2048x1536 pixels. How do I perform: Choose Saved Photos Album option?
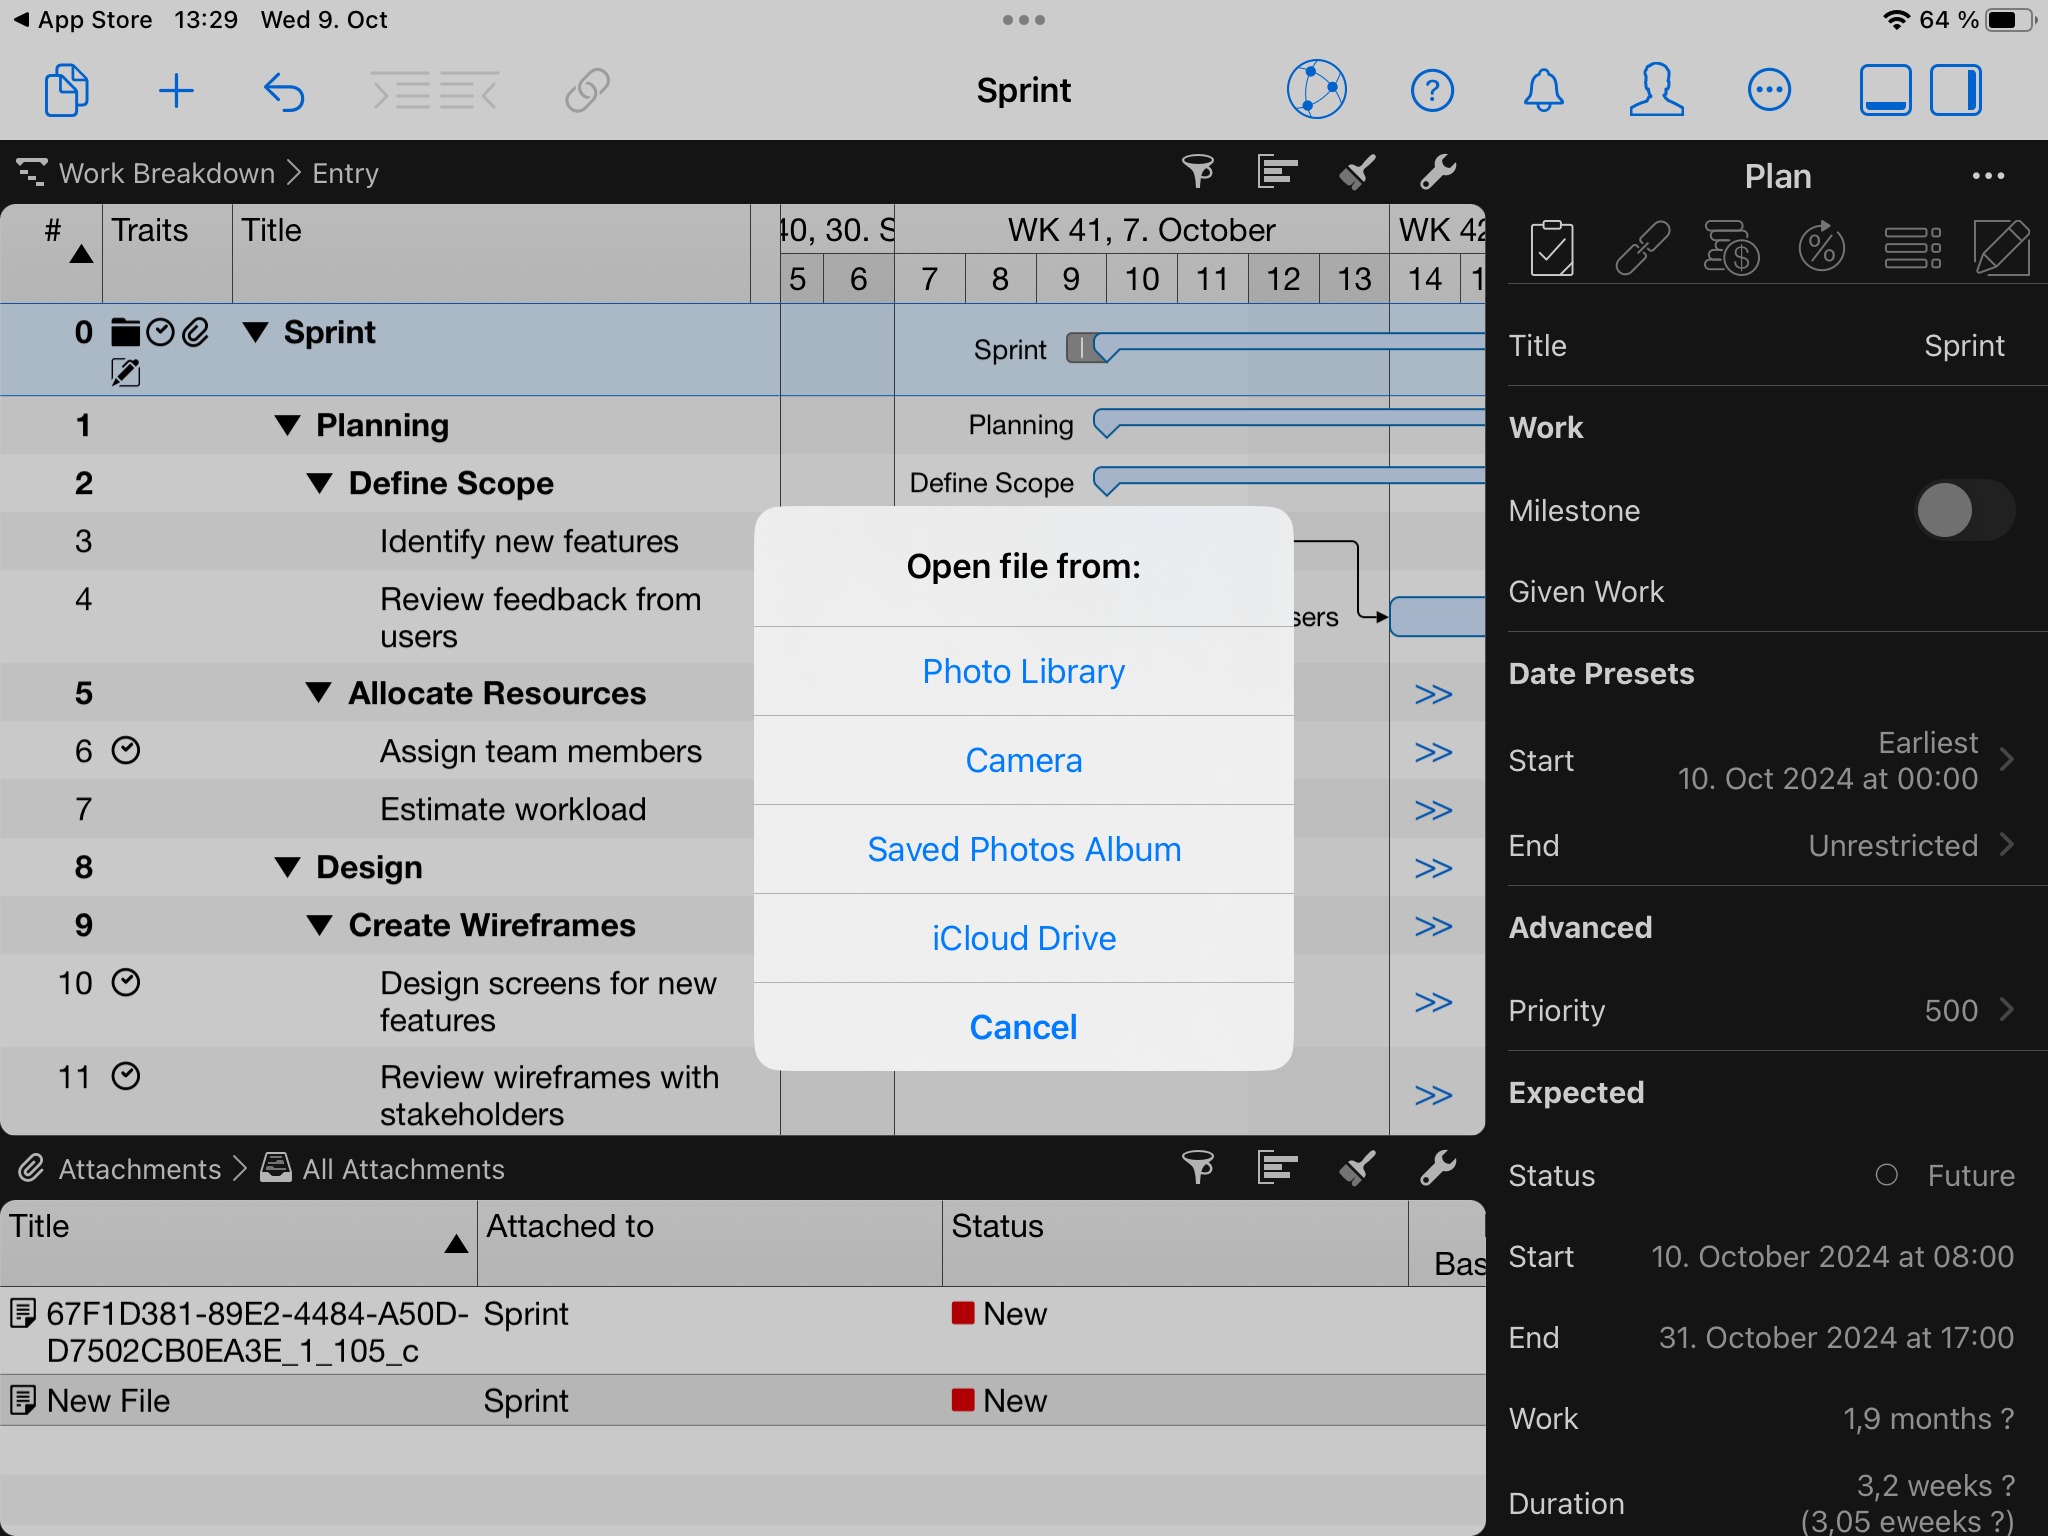point(1023,849)
